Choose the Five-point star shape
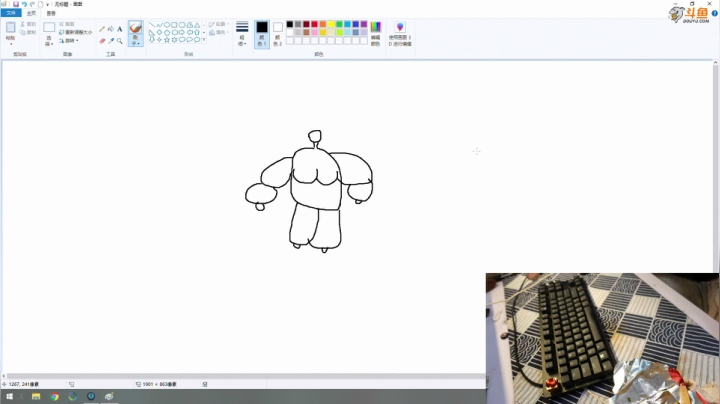The width and height of the screenshot is (720, 404). pos(167,40)
